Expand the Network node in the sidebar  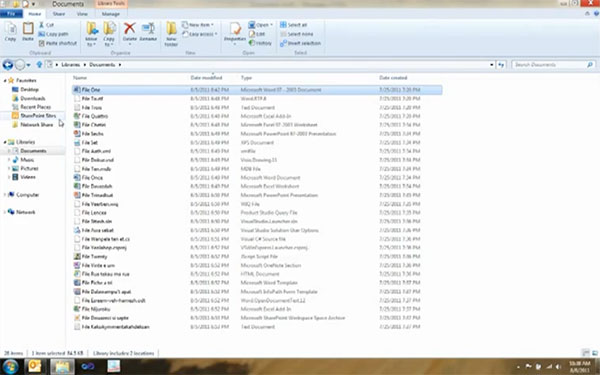point(5,212)
